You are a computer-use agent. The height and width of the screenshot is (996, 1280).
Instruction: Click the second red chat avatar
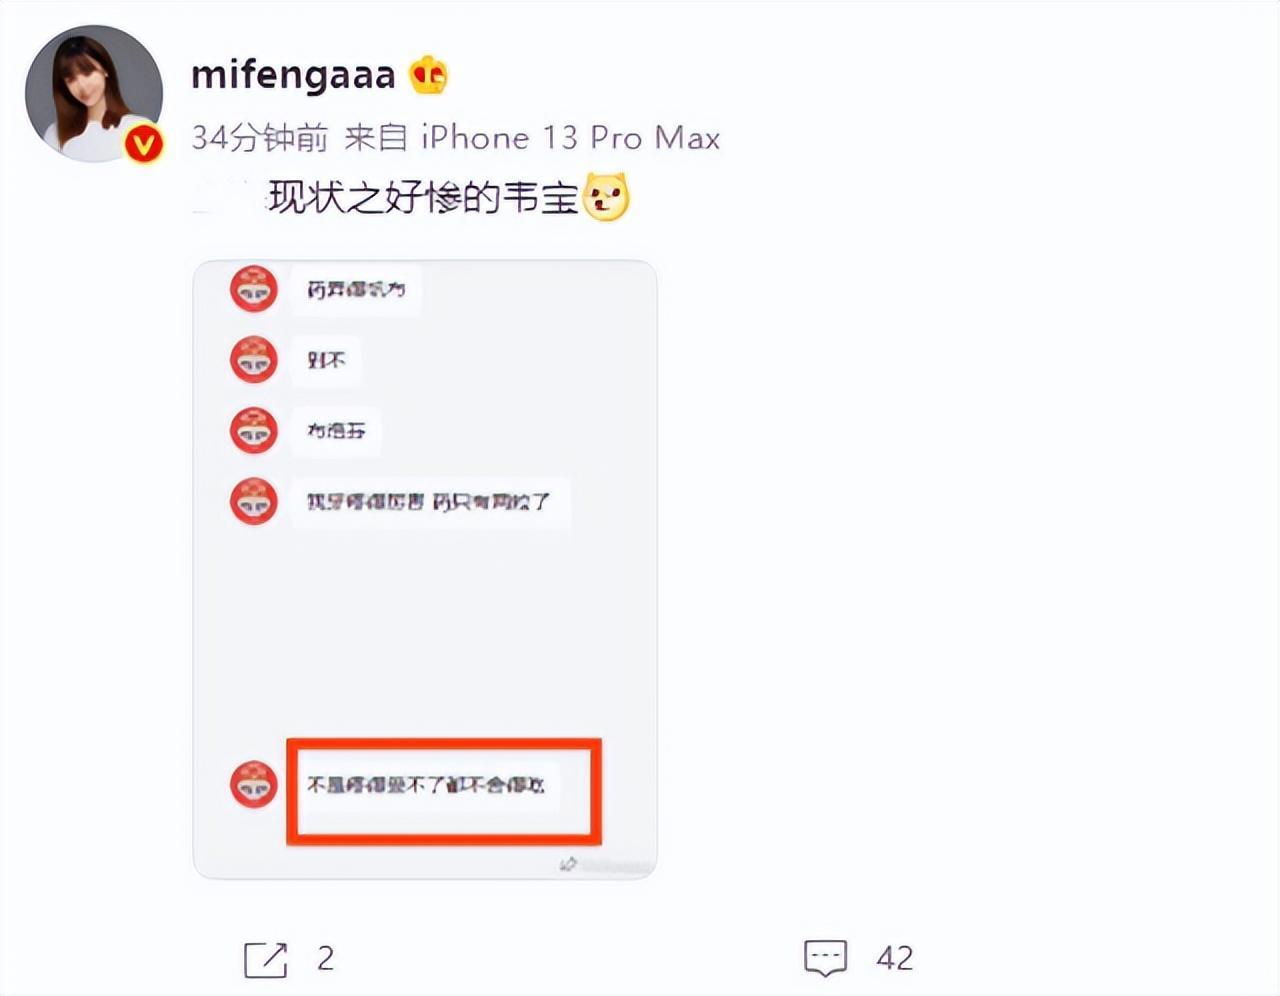[x=254, y=360]
